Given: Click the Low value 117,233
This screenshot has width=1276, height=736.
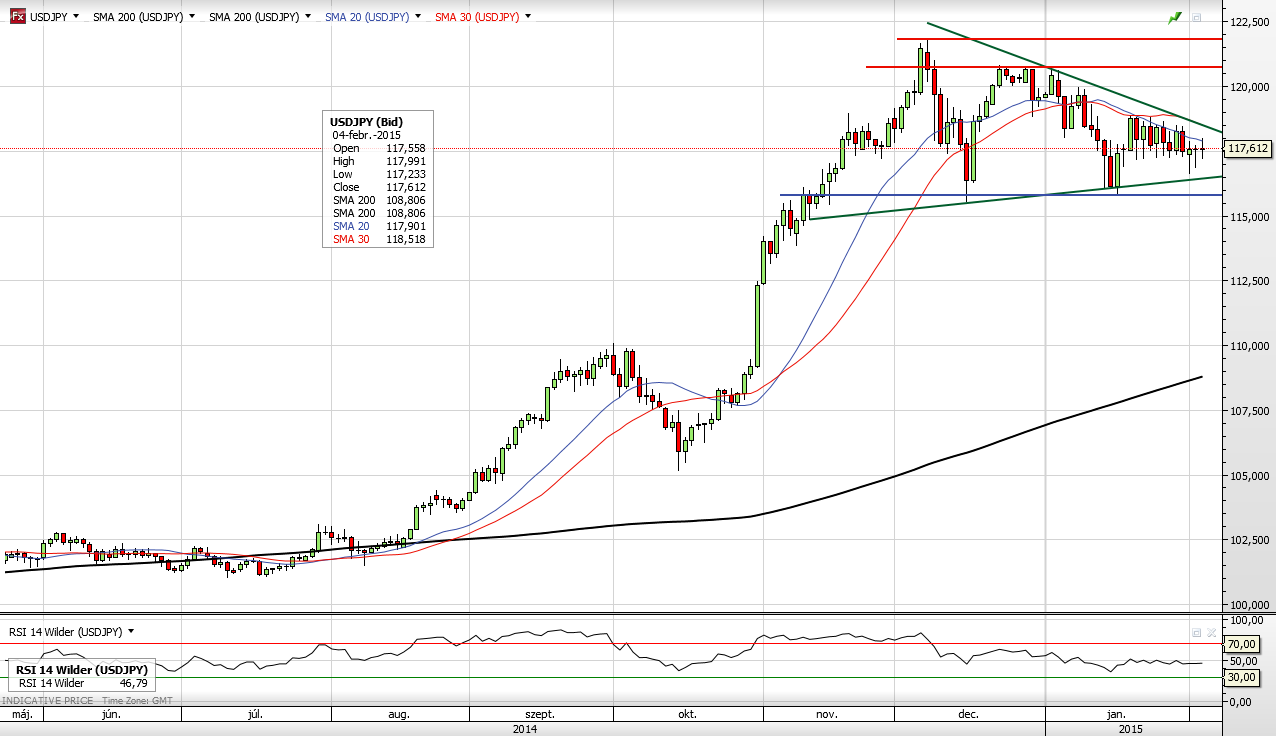Looking at the screenshot, I should [405, 174].
